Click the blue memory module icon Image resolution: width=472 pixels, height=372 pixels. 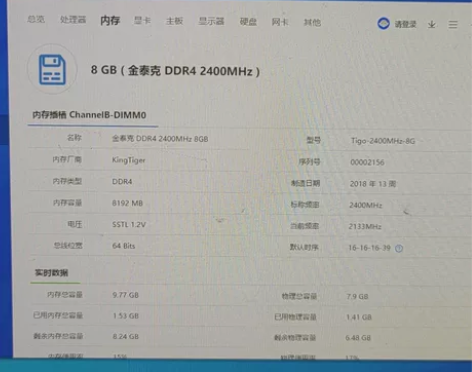(x=52, y=69)
